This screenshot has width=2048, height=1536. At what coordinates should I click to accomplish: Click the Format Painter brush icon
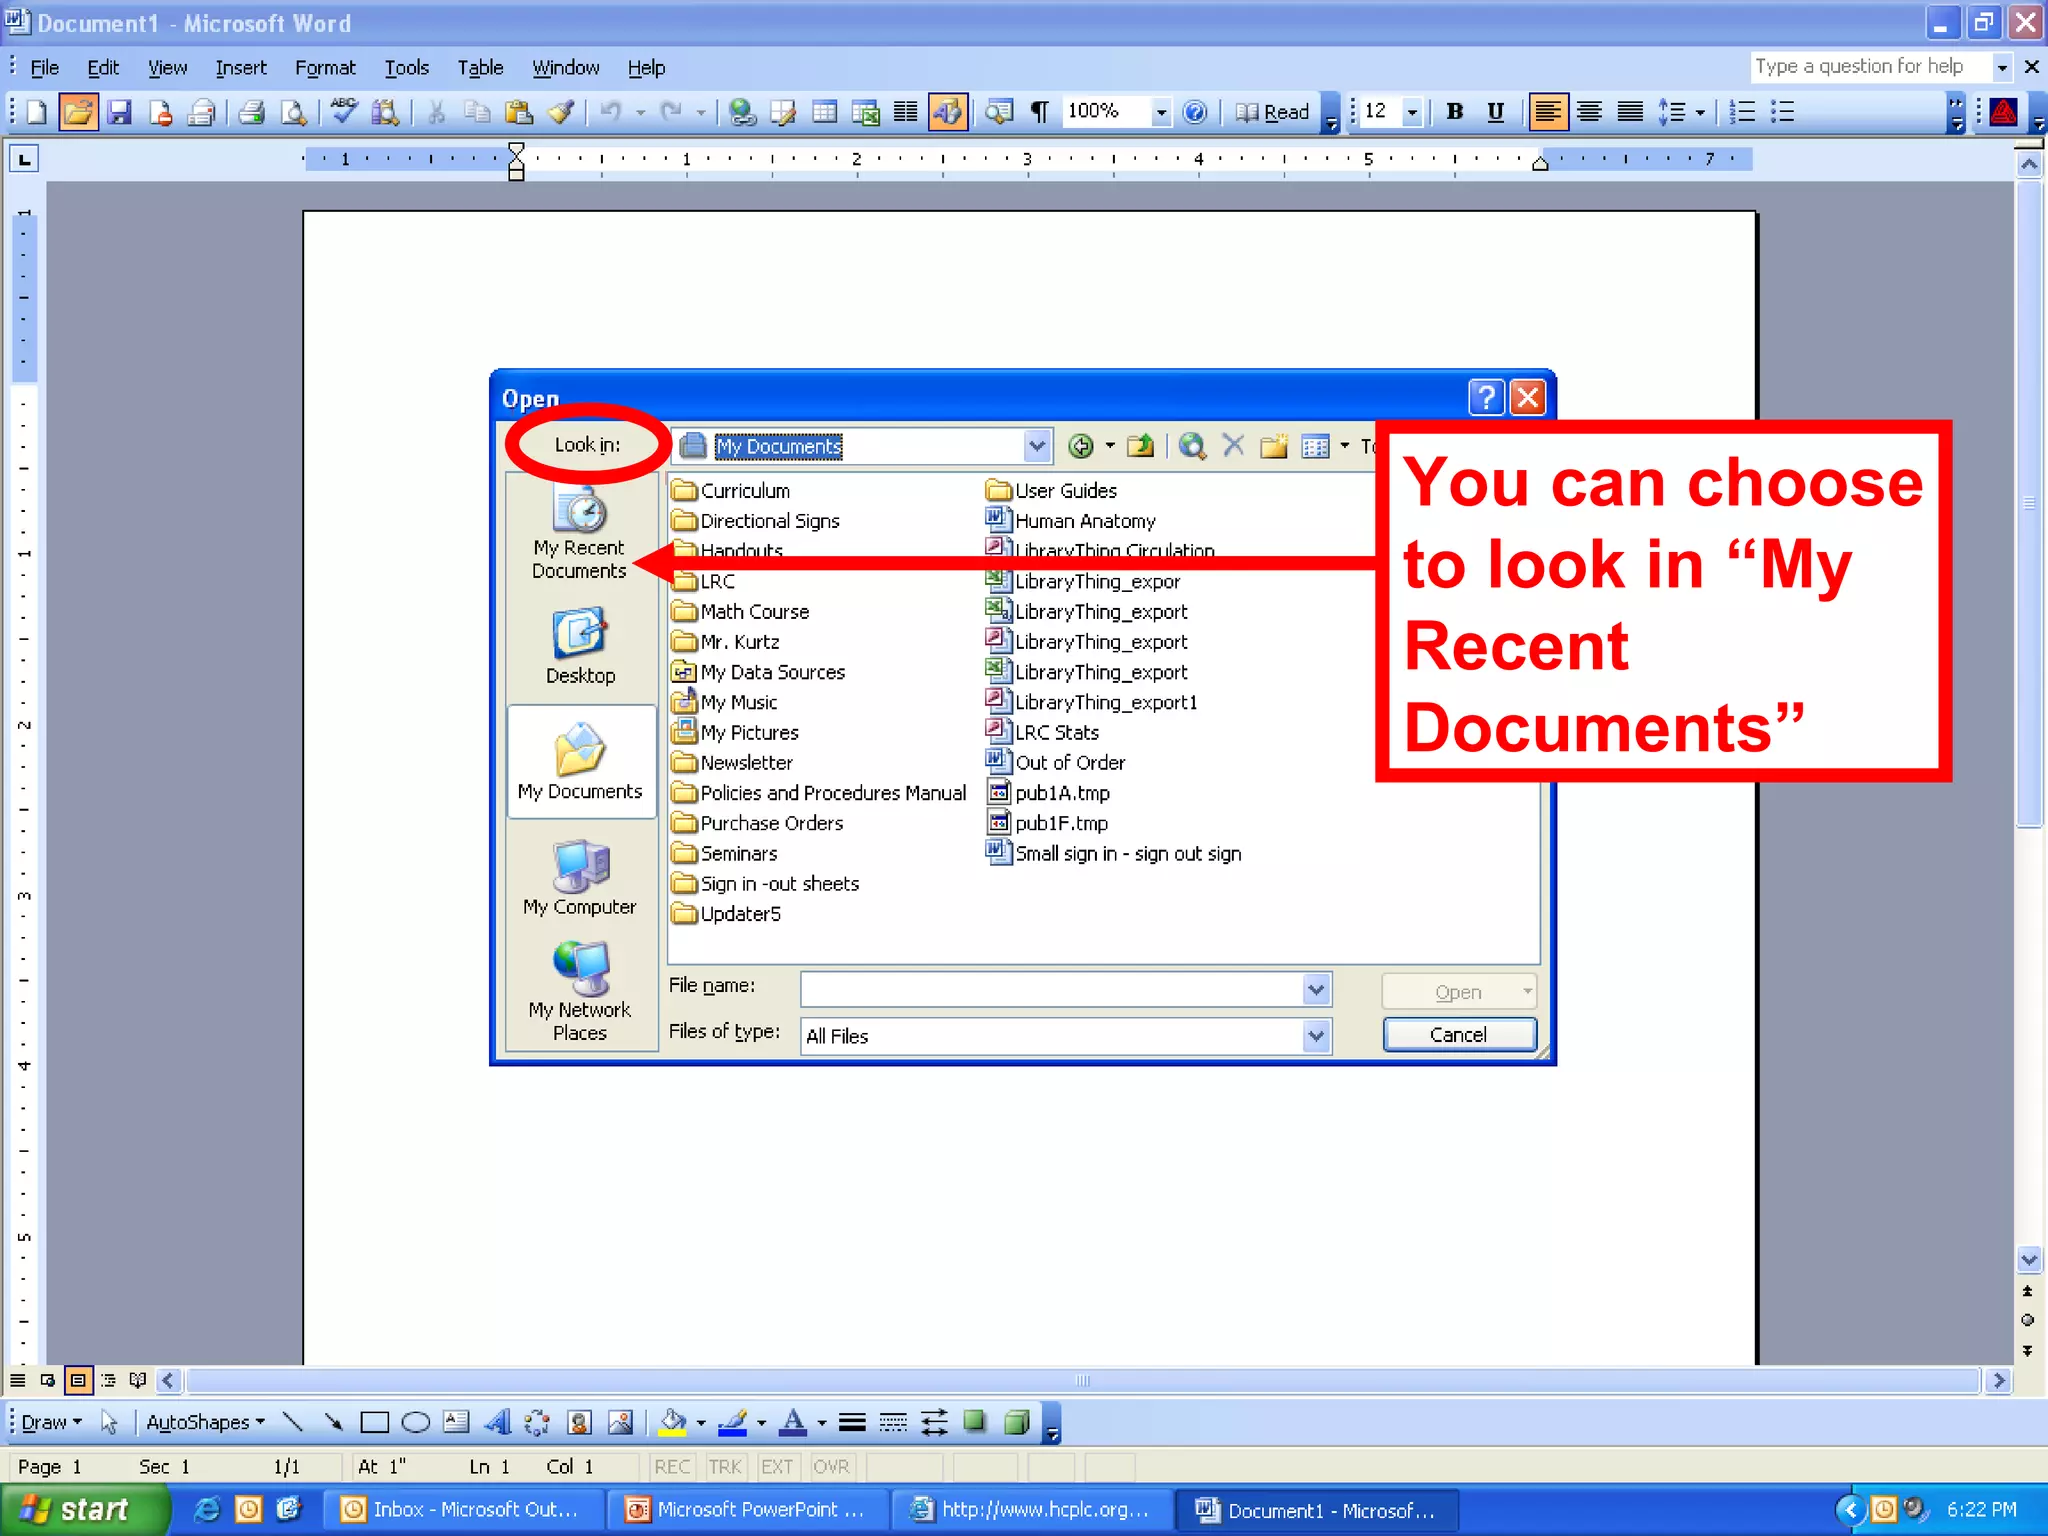[561, 112]
